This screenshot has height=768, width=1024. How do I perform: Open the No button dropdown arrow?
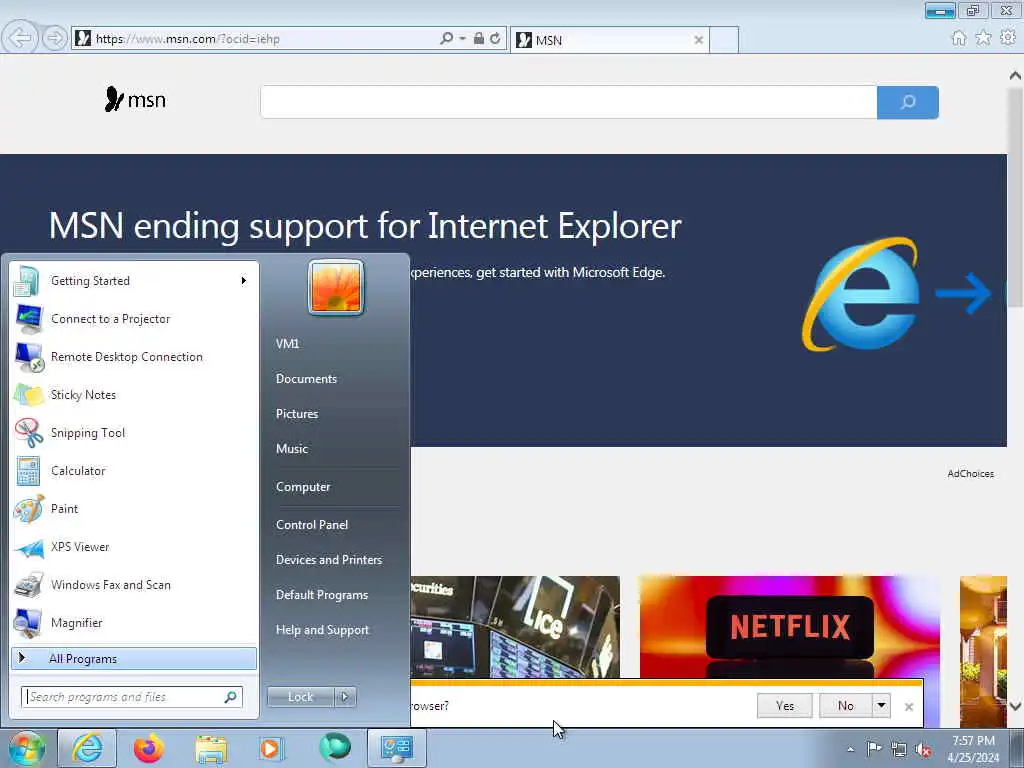(x=882, y=705)
